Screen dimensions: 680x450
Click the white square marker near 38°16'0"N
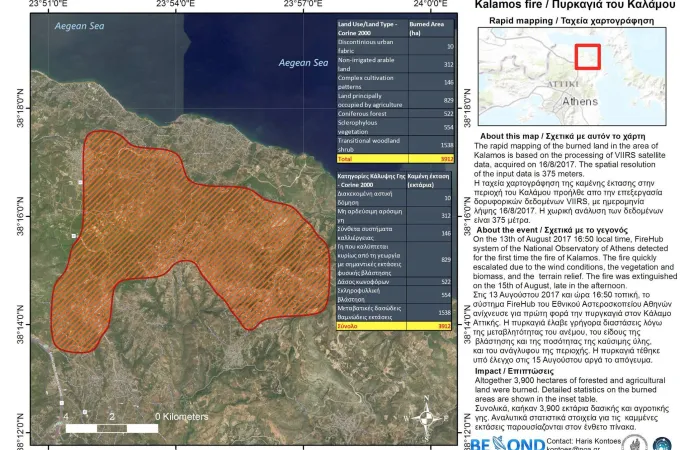[x=74, y=236]
